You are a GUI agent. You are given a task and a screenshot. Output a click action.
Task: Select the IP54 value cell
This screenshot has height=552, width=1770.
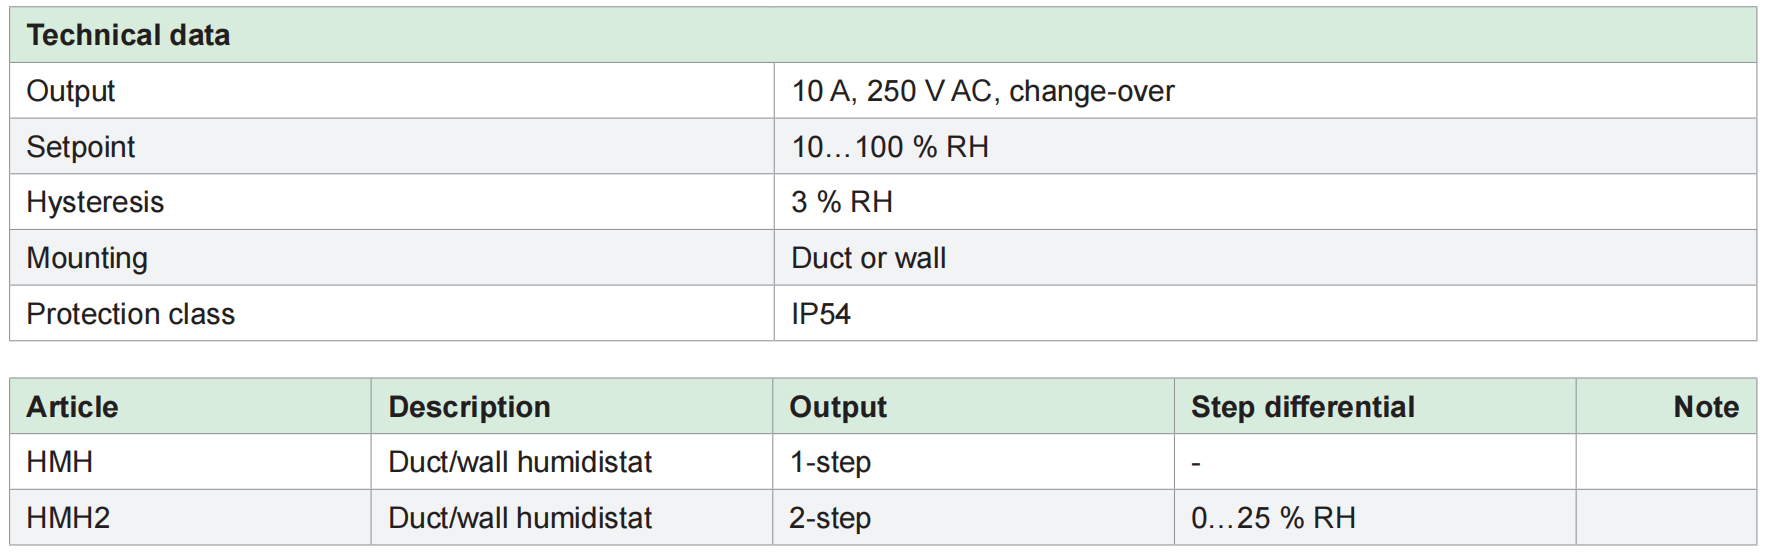pos(820,314)
